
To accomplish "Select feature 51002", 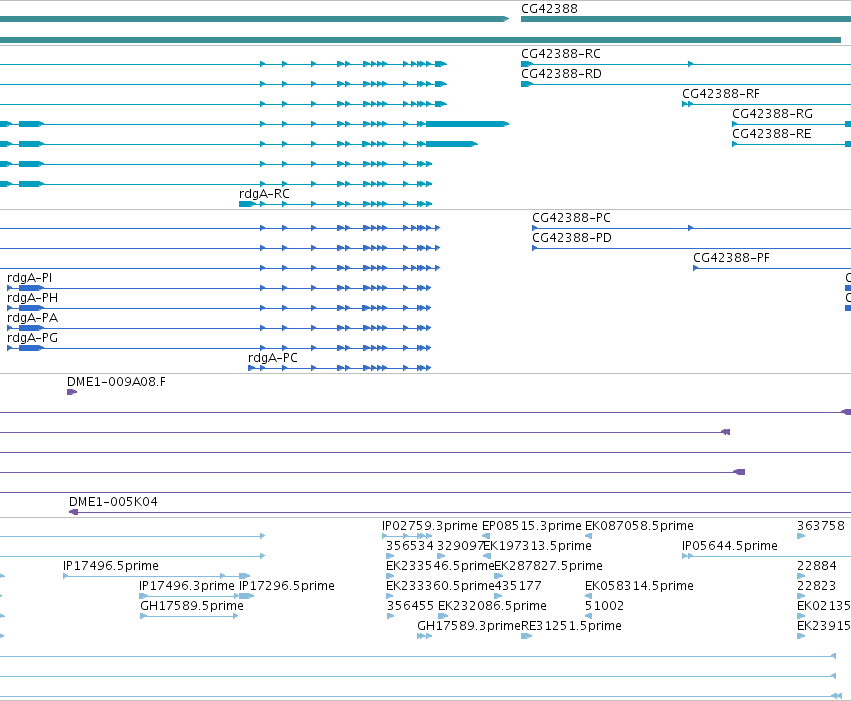I will (x=604, y=606).
